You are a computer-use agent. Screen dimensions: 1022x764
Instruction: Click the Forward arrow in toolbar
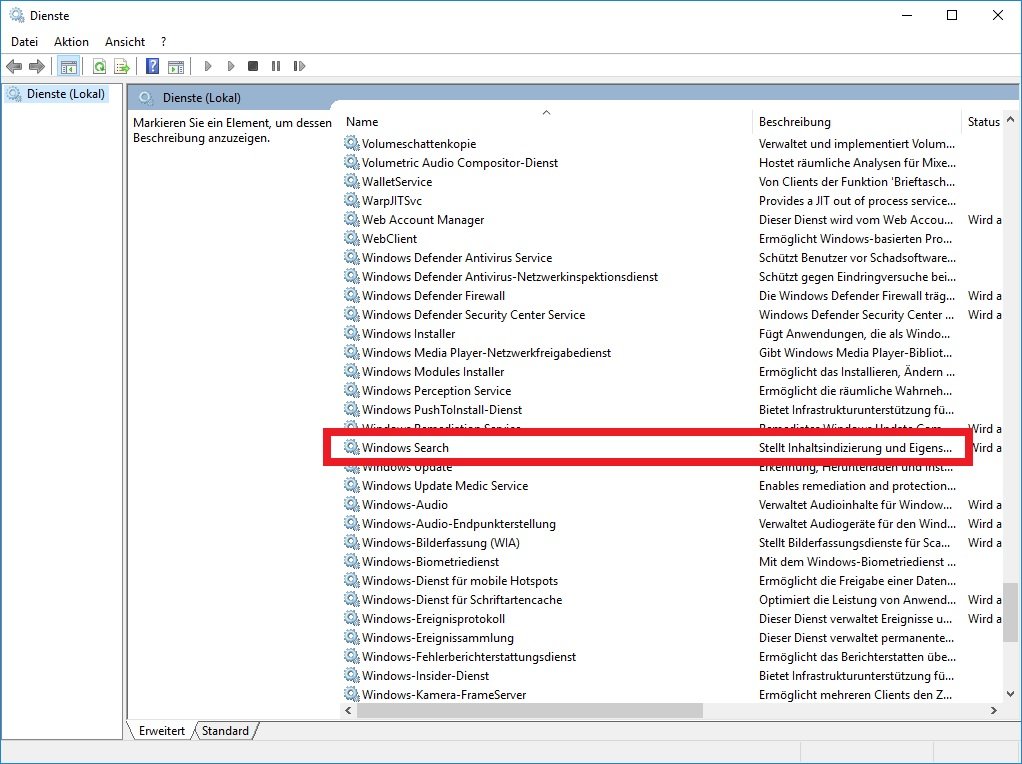coord(37,66)
